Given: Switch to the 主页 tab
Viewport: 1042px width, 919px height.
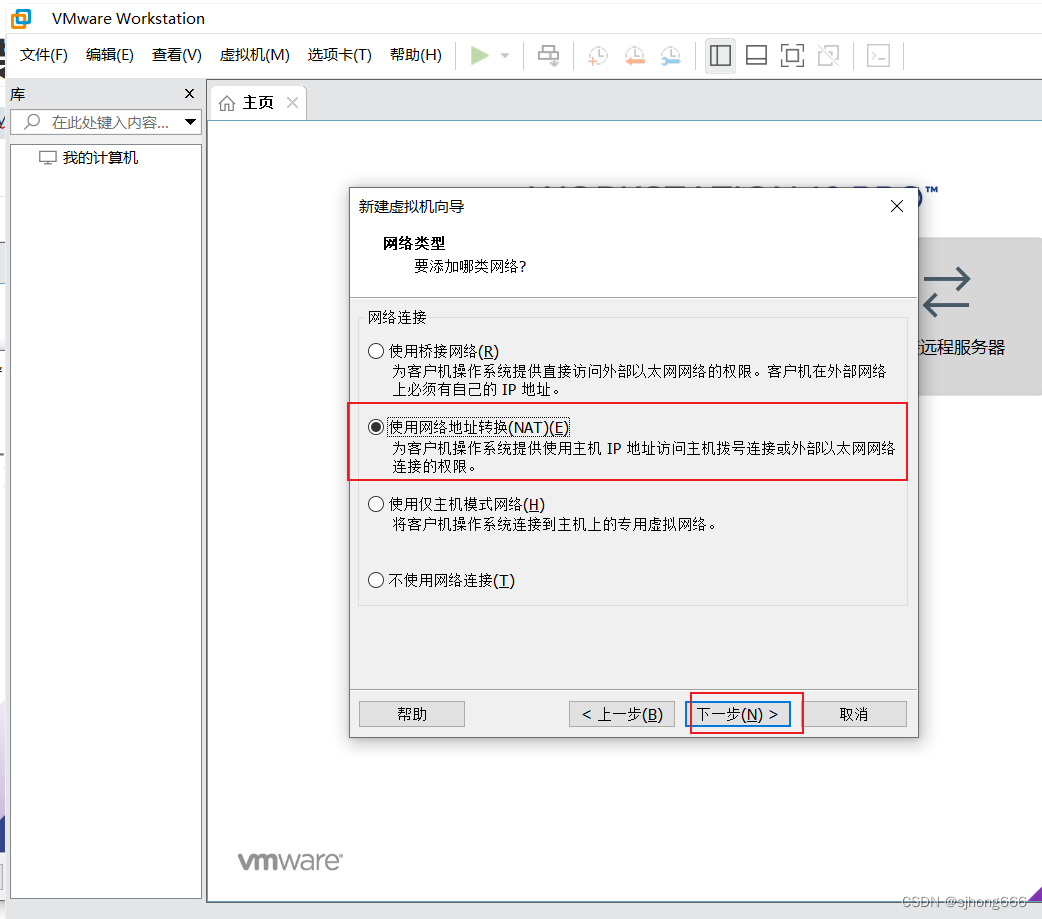Looking at the screenshot, I should 258,102.
